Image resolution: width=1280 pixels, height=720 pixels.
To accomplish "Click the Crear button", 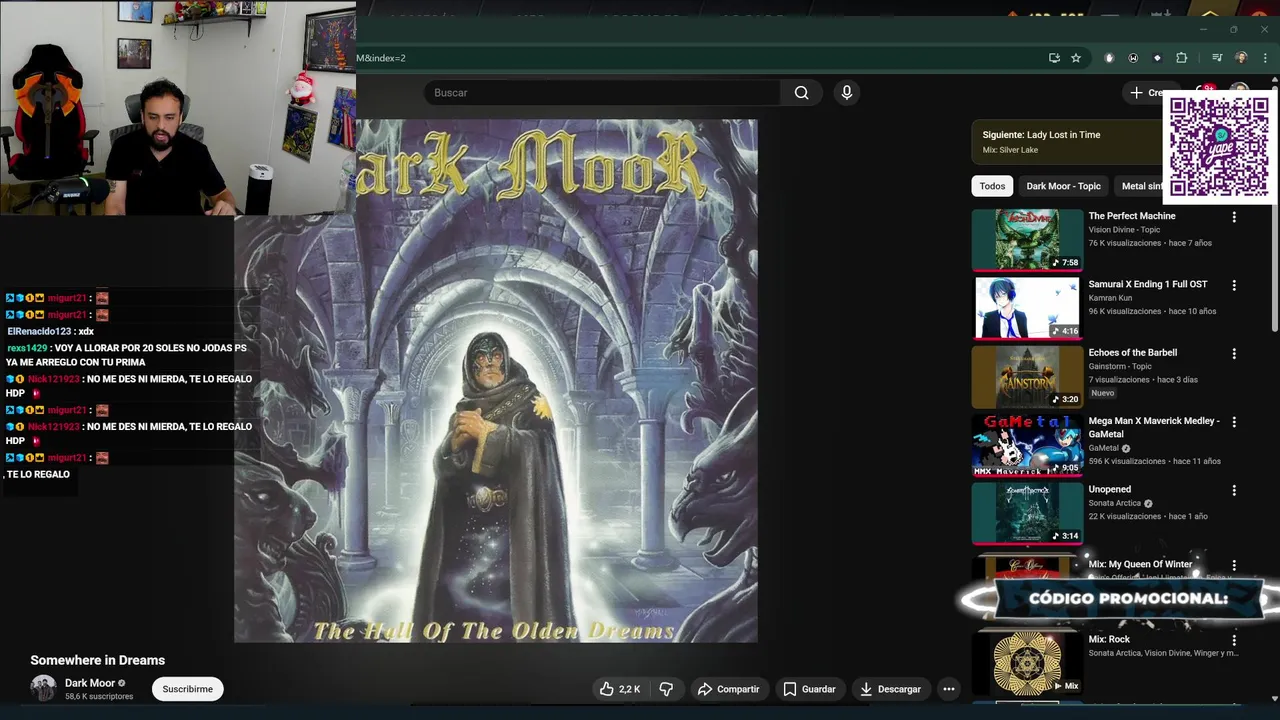I will pos(1145,93).
